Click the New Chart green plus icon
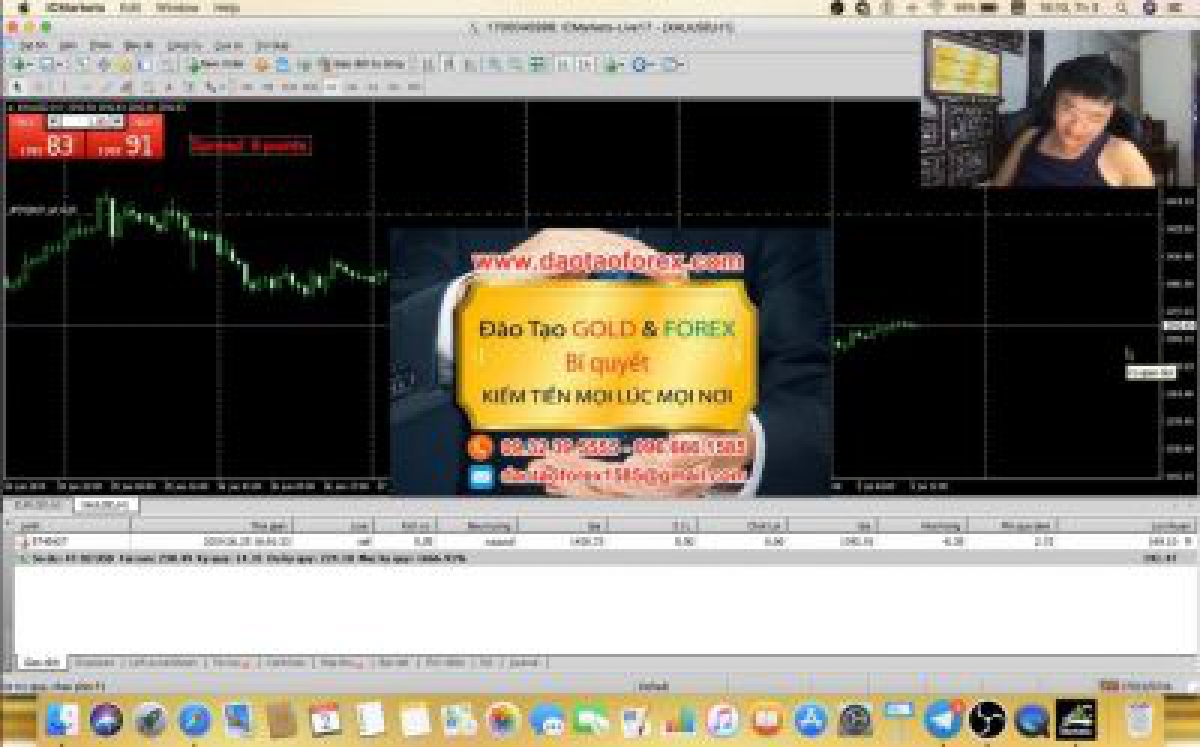This screenshot has height=747, width=1200. tap(20, 64)
